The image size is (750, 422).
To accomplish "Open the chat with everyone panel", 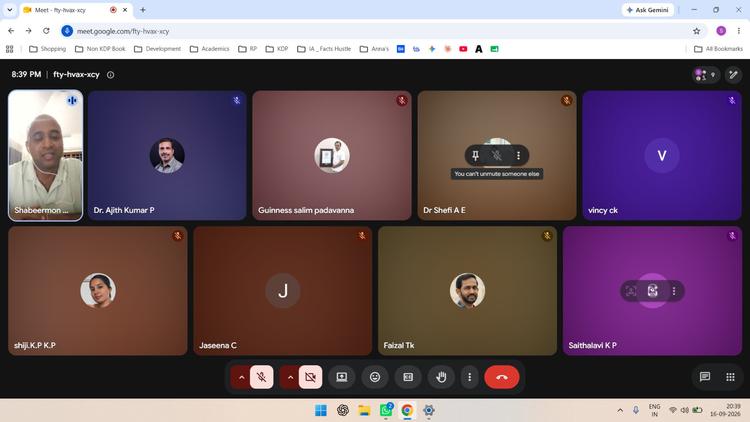I will tap(705, 377).
